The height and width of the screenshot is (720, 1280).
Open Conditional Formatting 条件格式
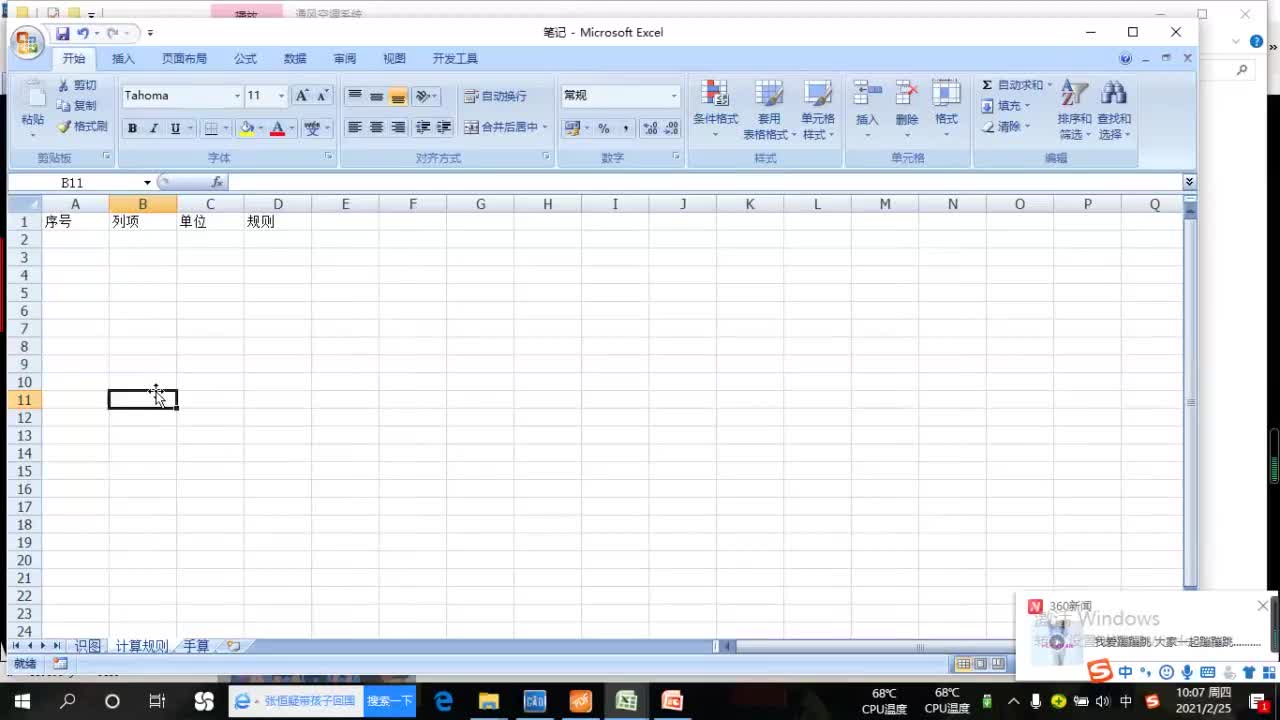(x=715, y=110)
